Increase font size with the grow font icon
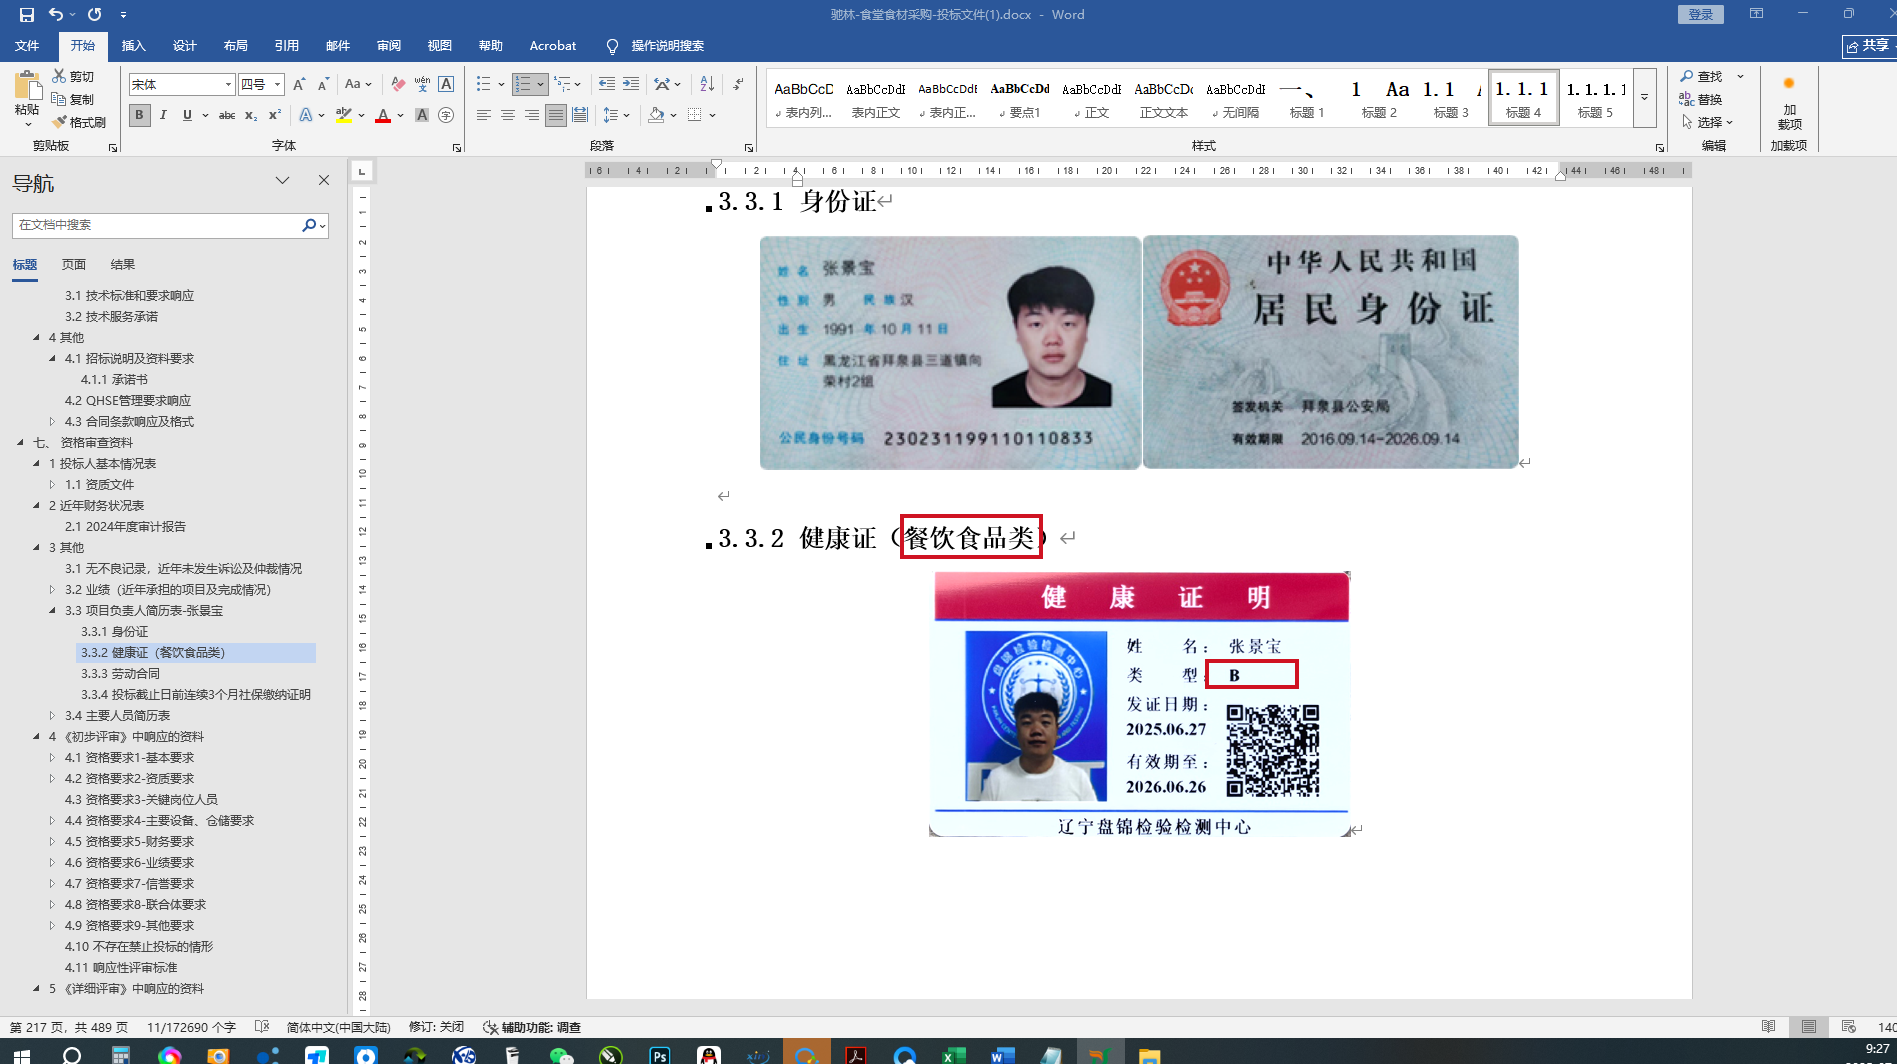The width and height of the screenshot is (1897, 1064). point(299,85)
